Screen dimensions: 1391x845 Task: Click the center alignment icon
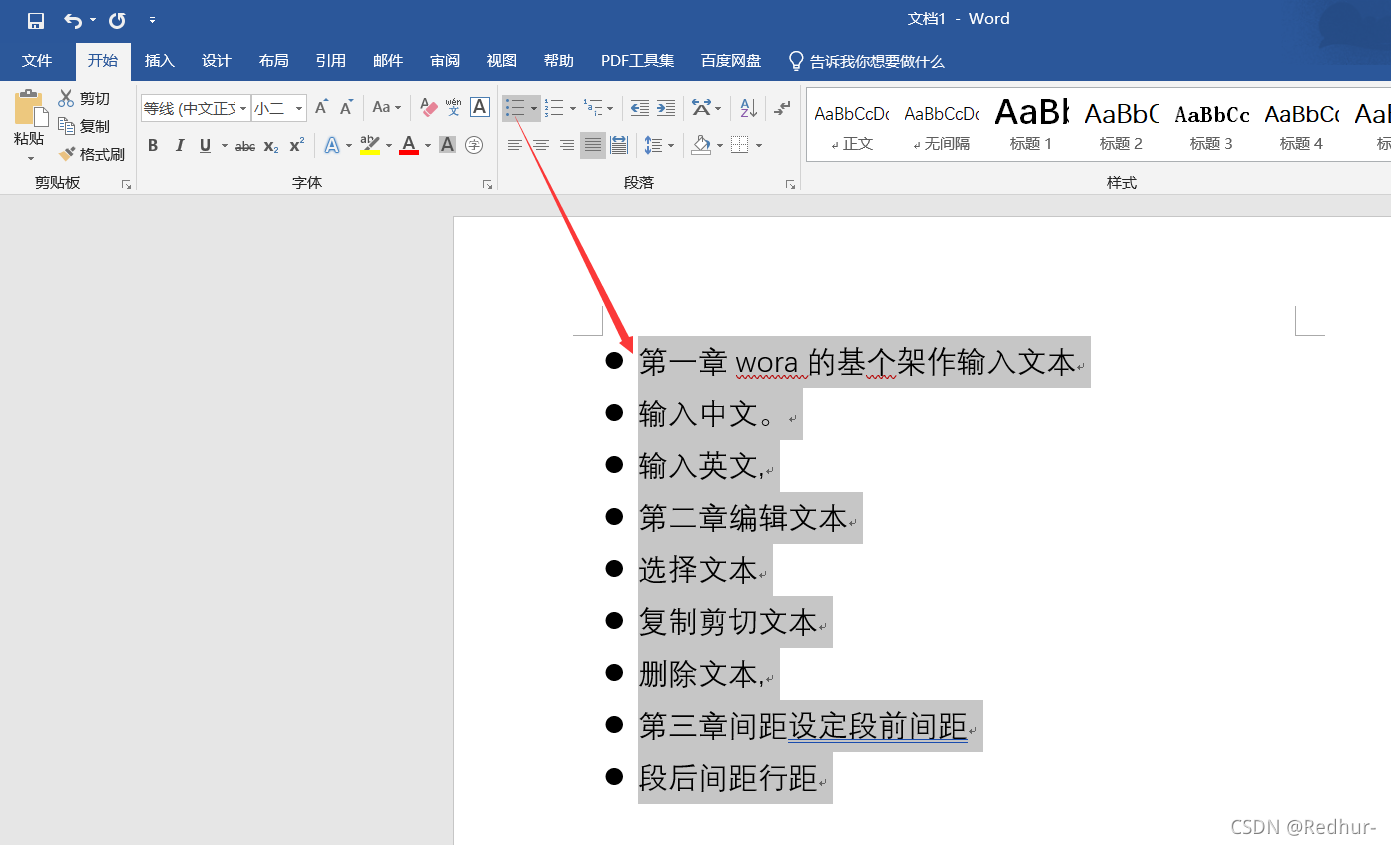[539, 145]
